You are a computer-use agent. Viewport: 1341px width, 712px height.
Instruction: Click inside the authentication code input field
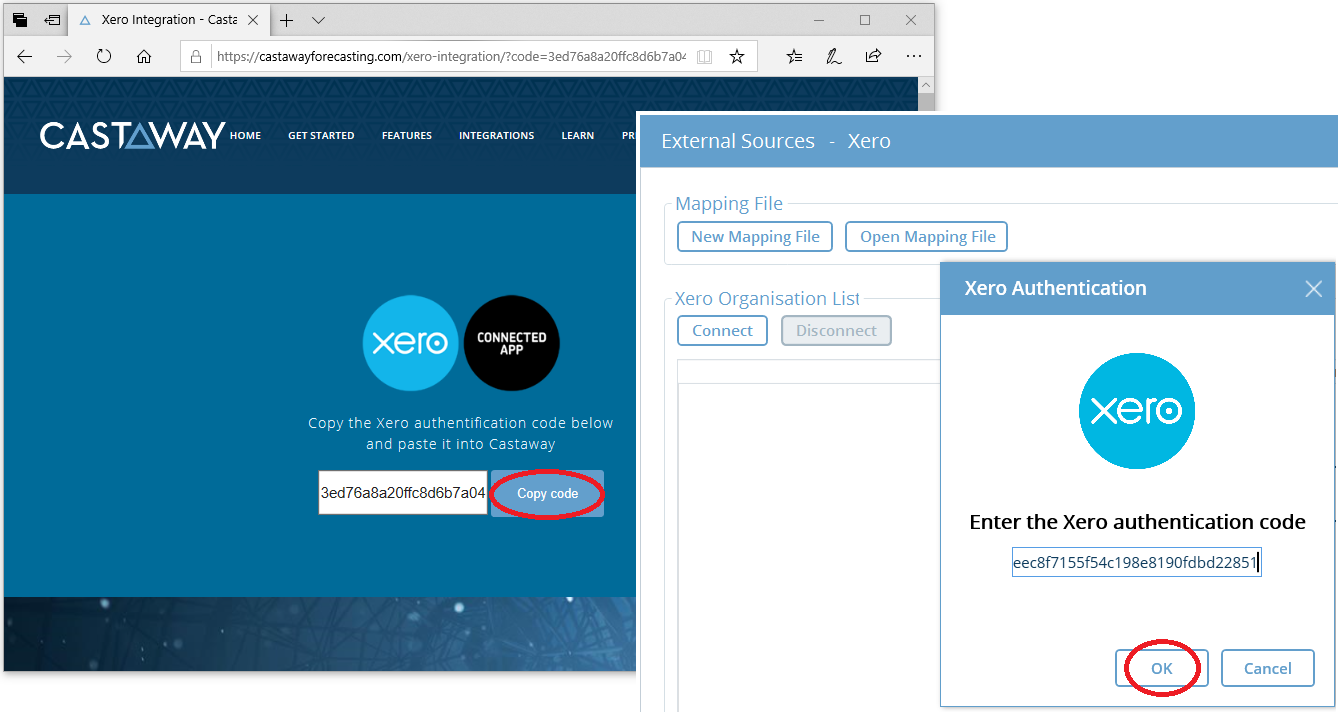click(x=1136, y=561)
